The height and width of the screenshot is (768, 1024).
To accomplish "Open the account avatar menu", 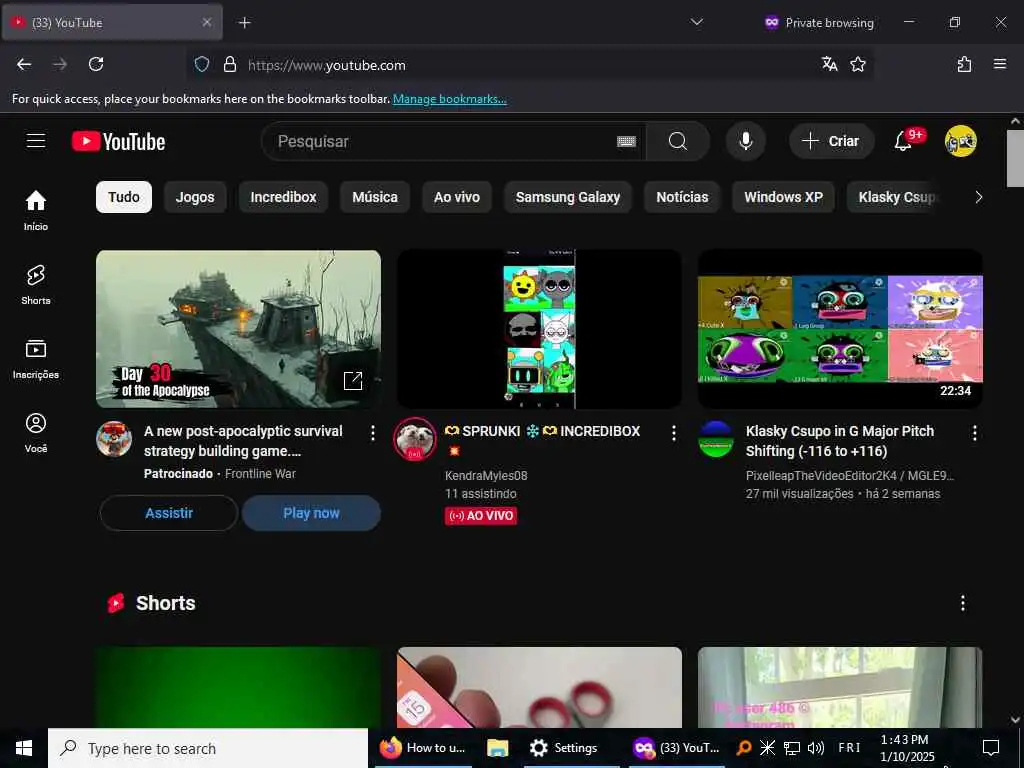I will tap(961, 141).
